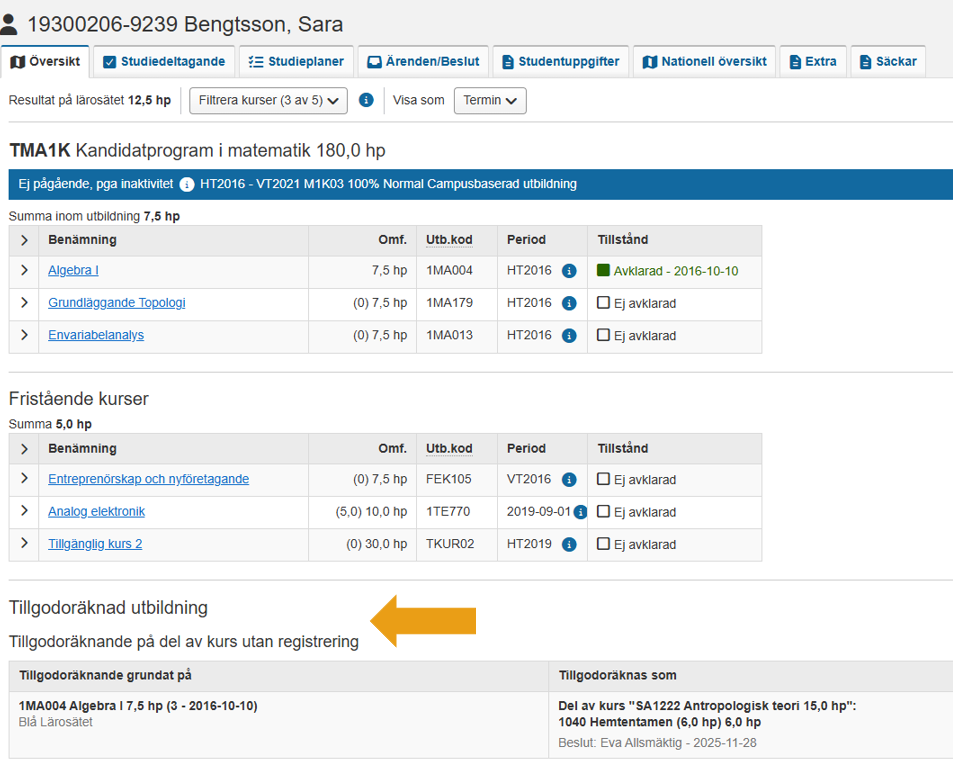Click Ej avklarad checkbox for Grundläggande Topologi
Viewport: 953px width, 759px height.
(603, 303)
